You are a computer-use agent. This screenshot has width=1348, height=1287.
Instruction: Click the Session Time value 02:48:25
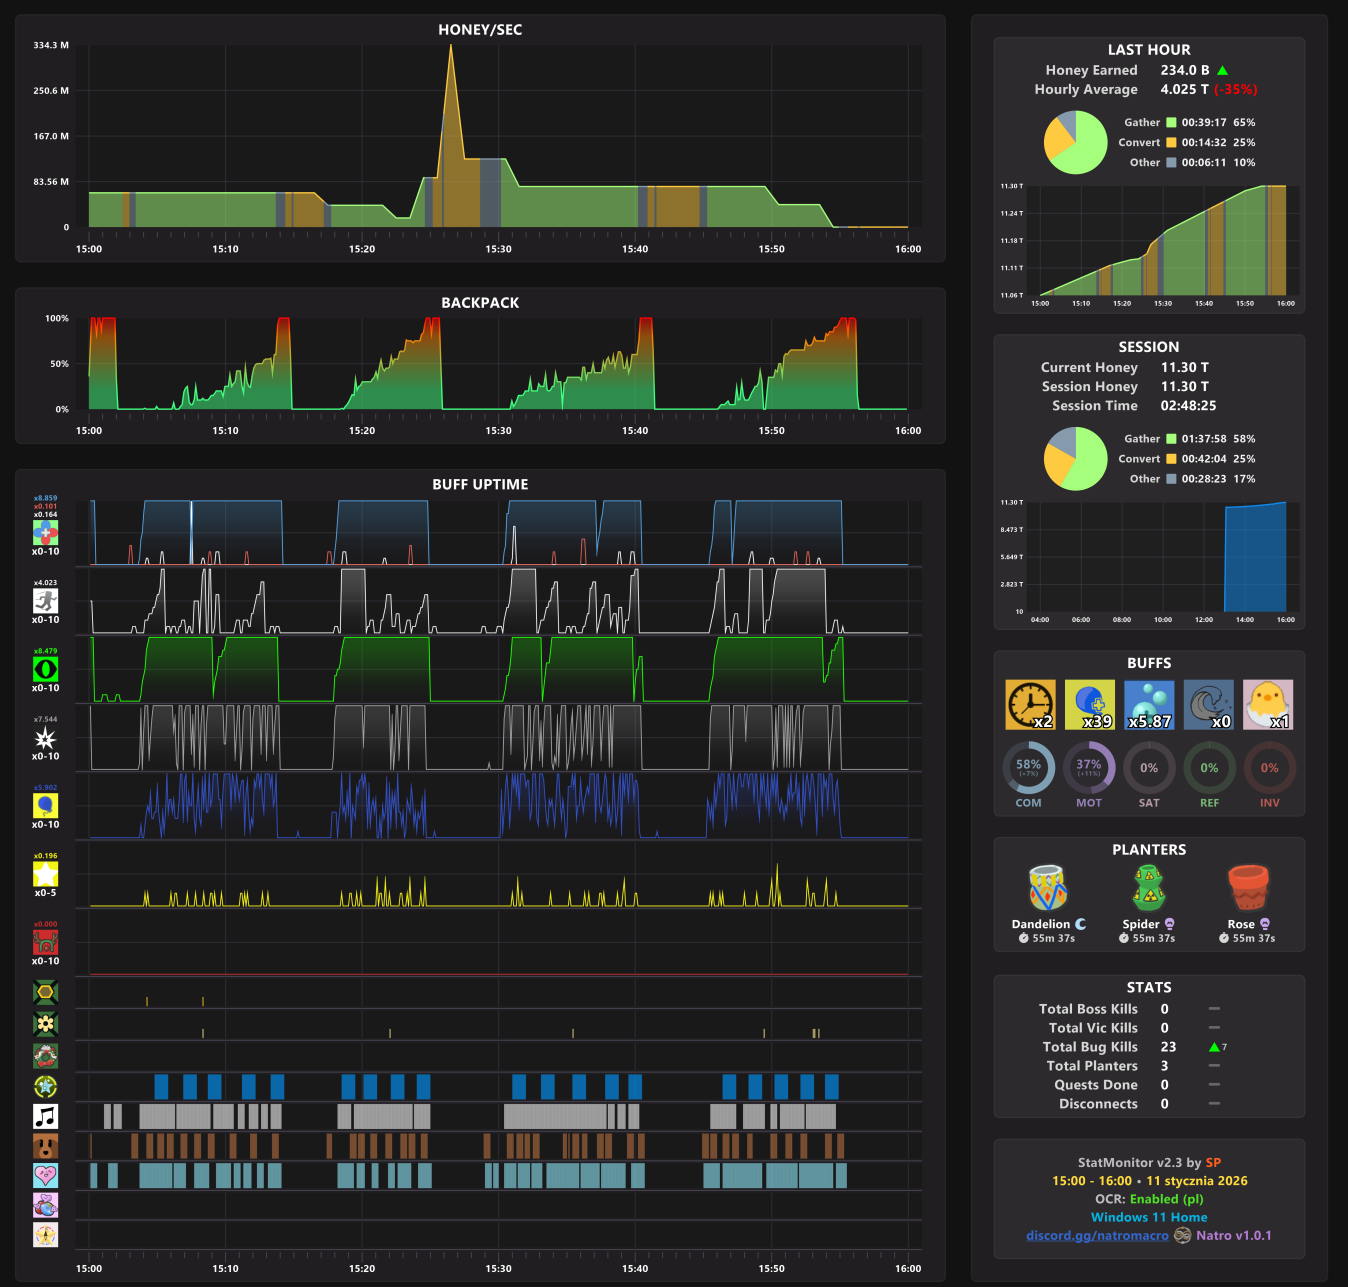click(1189, 406)
